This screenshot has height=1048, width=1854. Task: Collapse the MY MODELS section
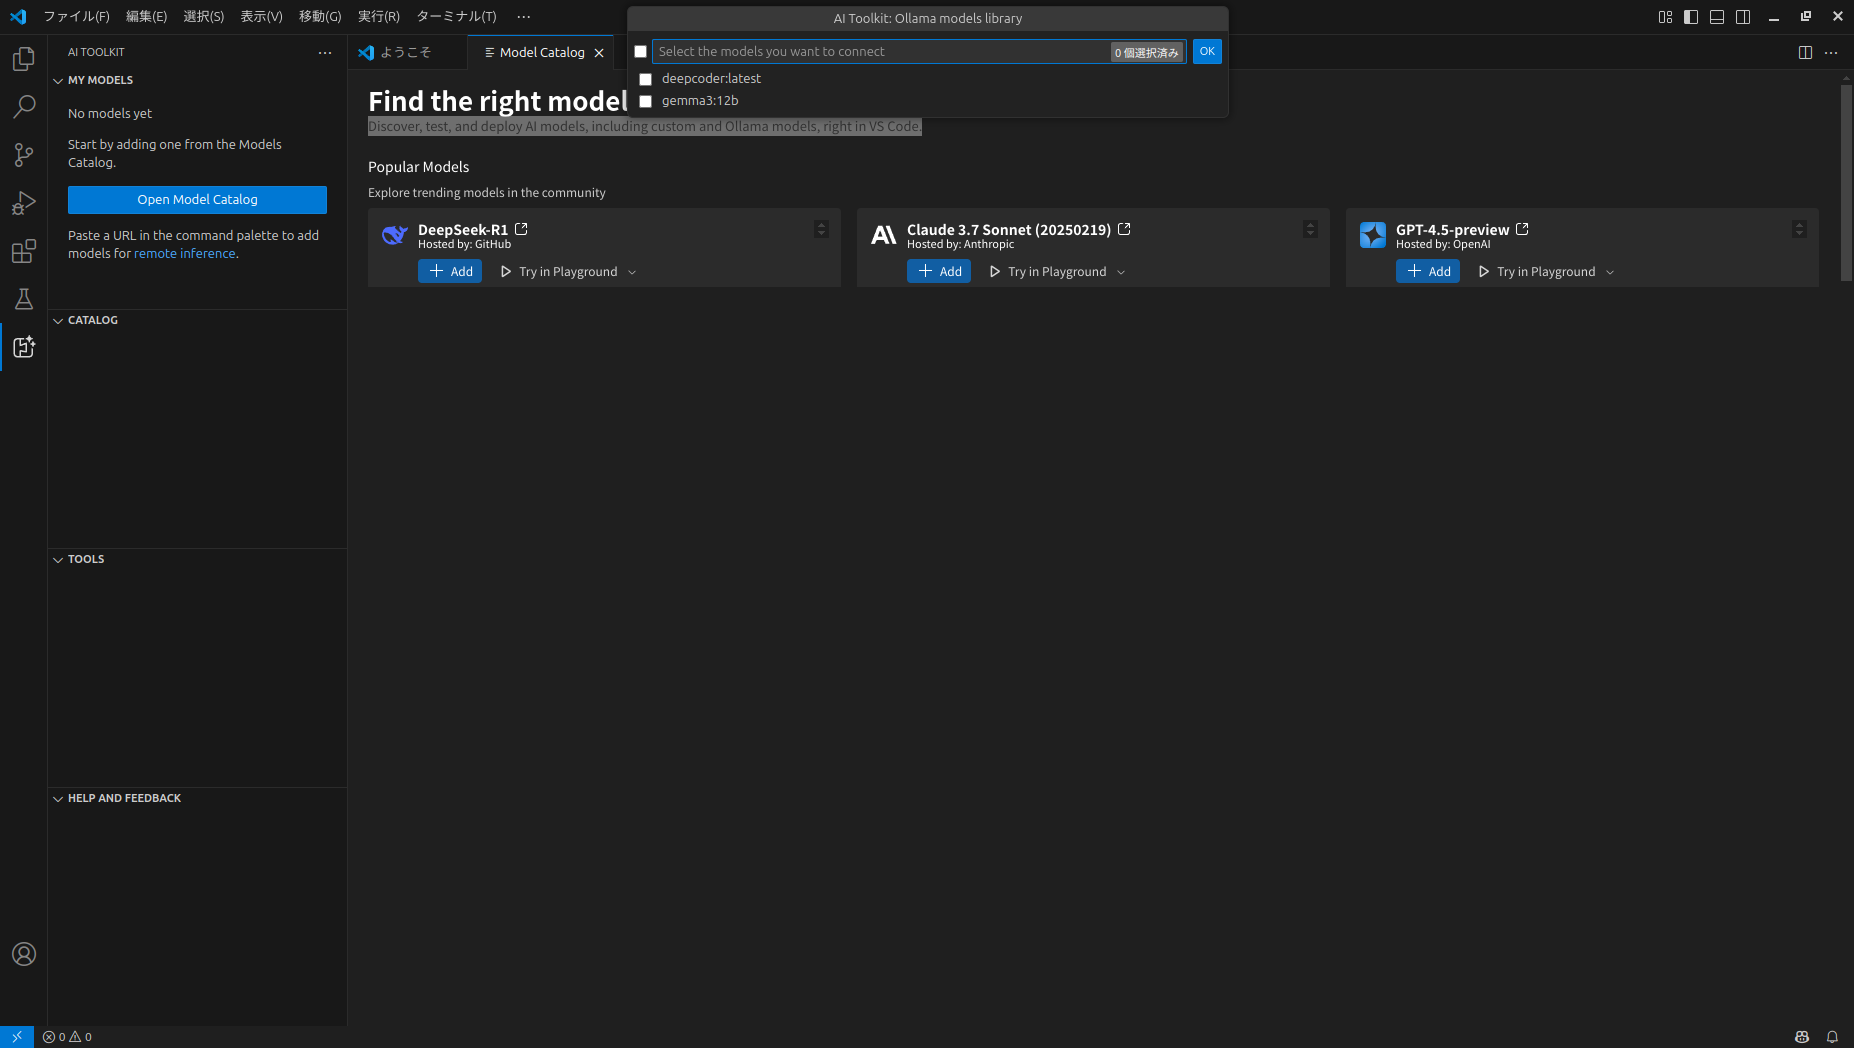tap(58, 81)
